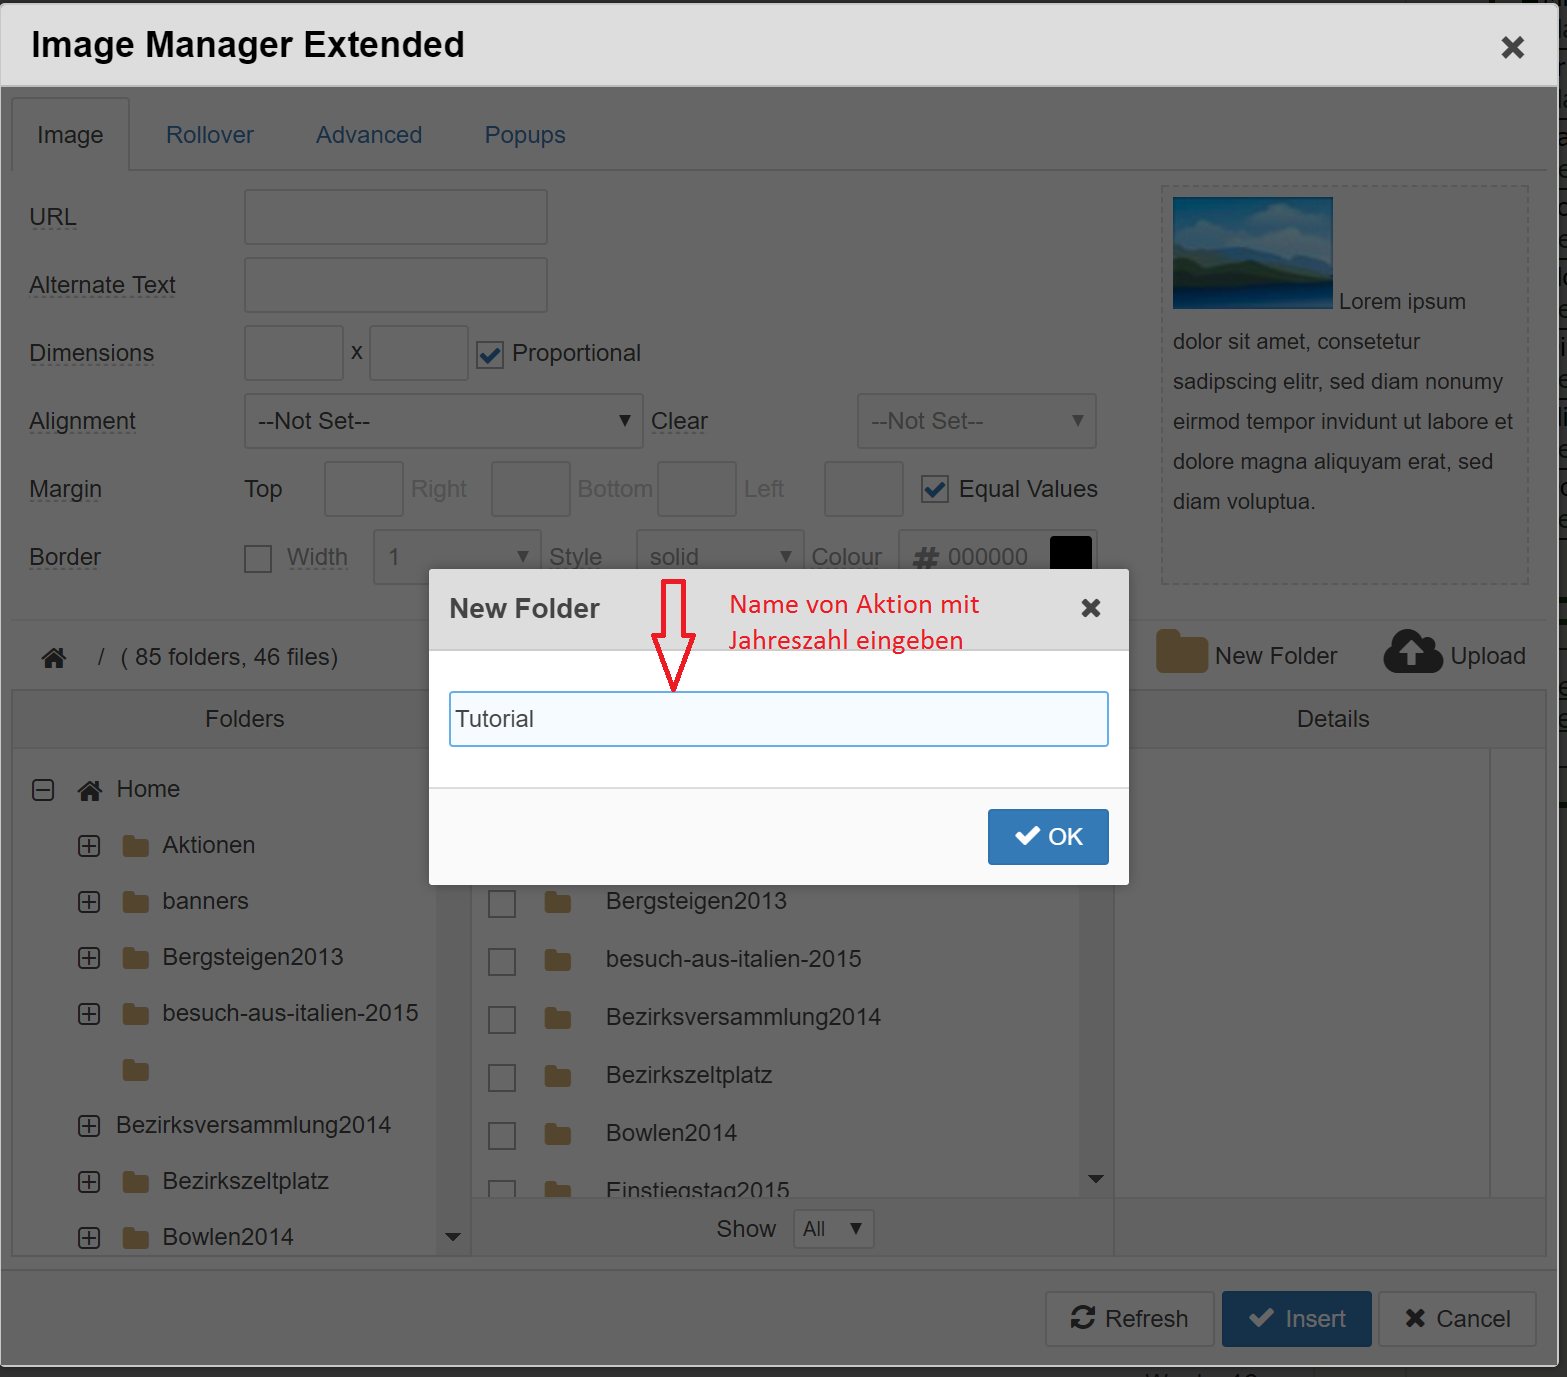Open the Show All filter dropdown
This screenshot has height=1377, width=1567.
point(833,1228)
